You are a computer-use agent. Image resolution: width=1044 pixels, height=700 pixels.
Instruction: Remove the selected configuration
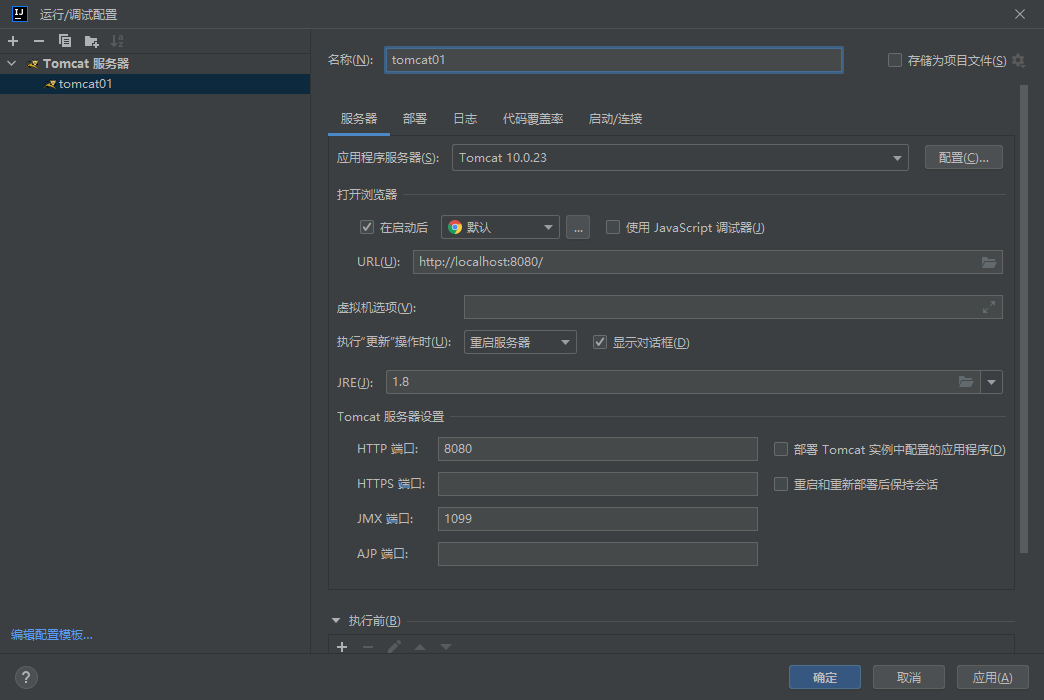tap(39, 41)
